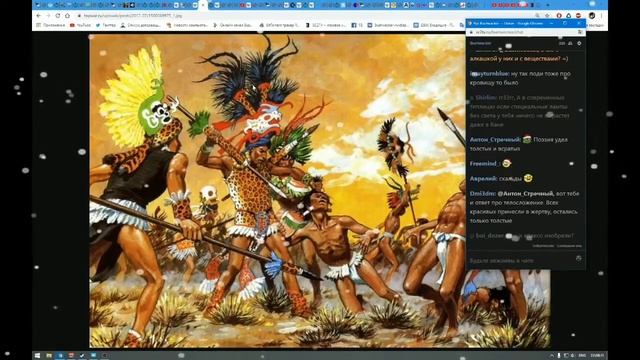Open the Twitter bookmark
Viewport: 640px width, 360px height.
point(106,25)
